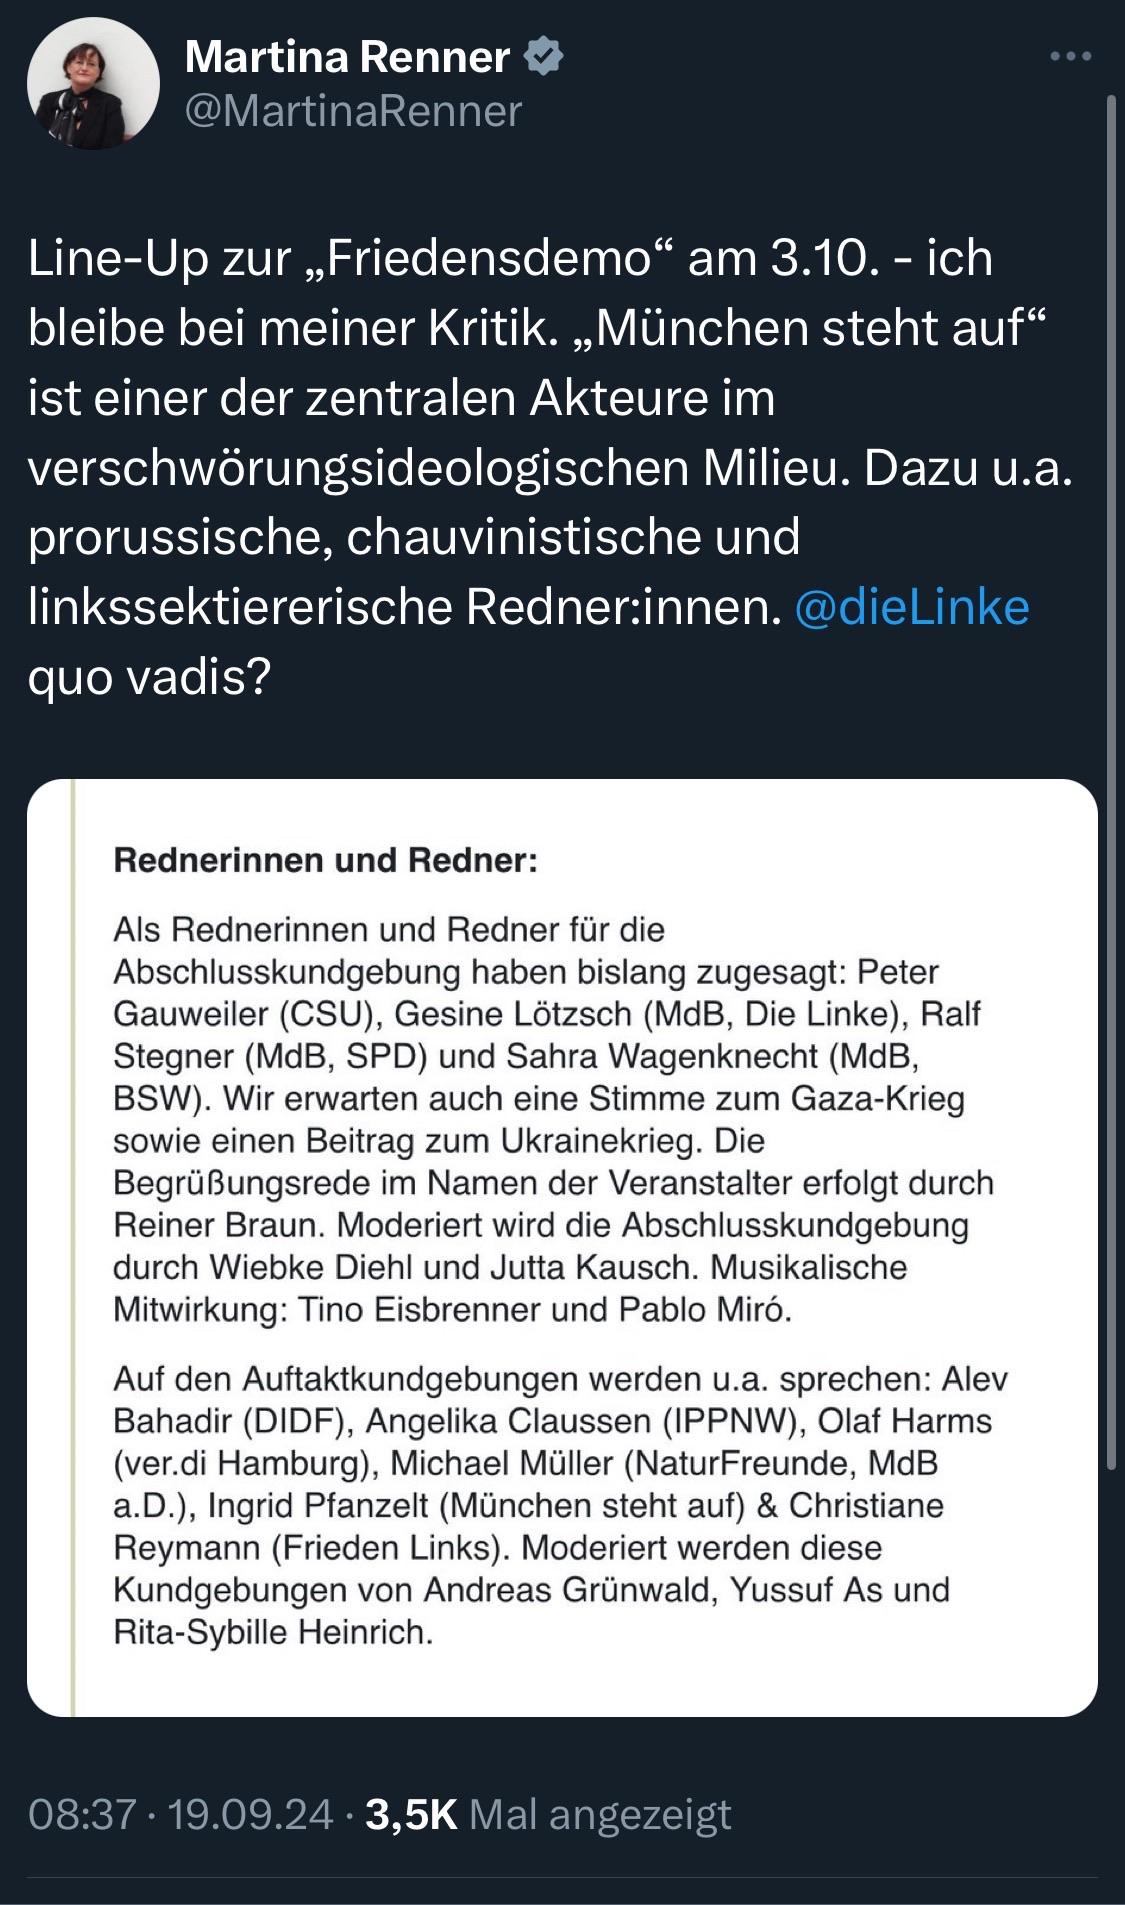Viewport: 1125px width, 1905px height.
Task: Click the vertical quote bar inside the image
Action: [x=73, y=1248]
